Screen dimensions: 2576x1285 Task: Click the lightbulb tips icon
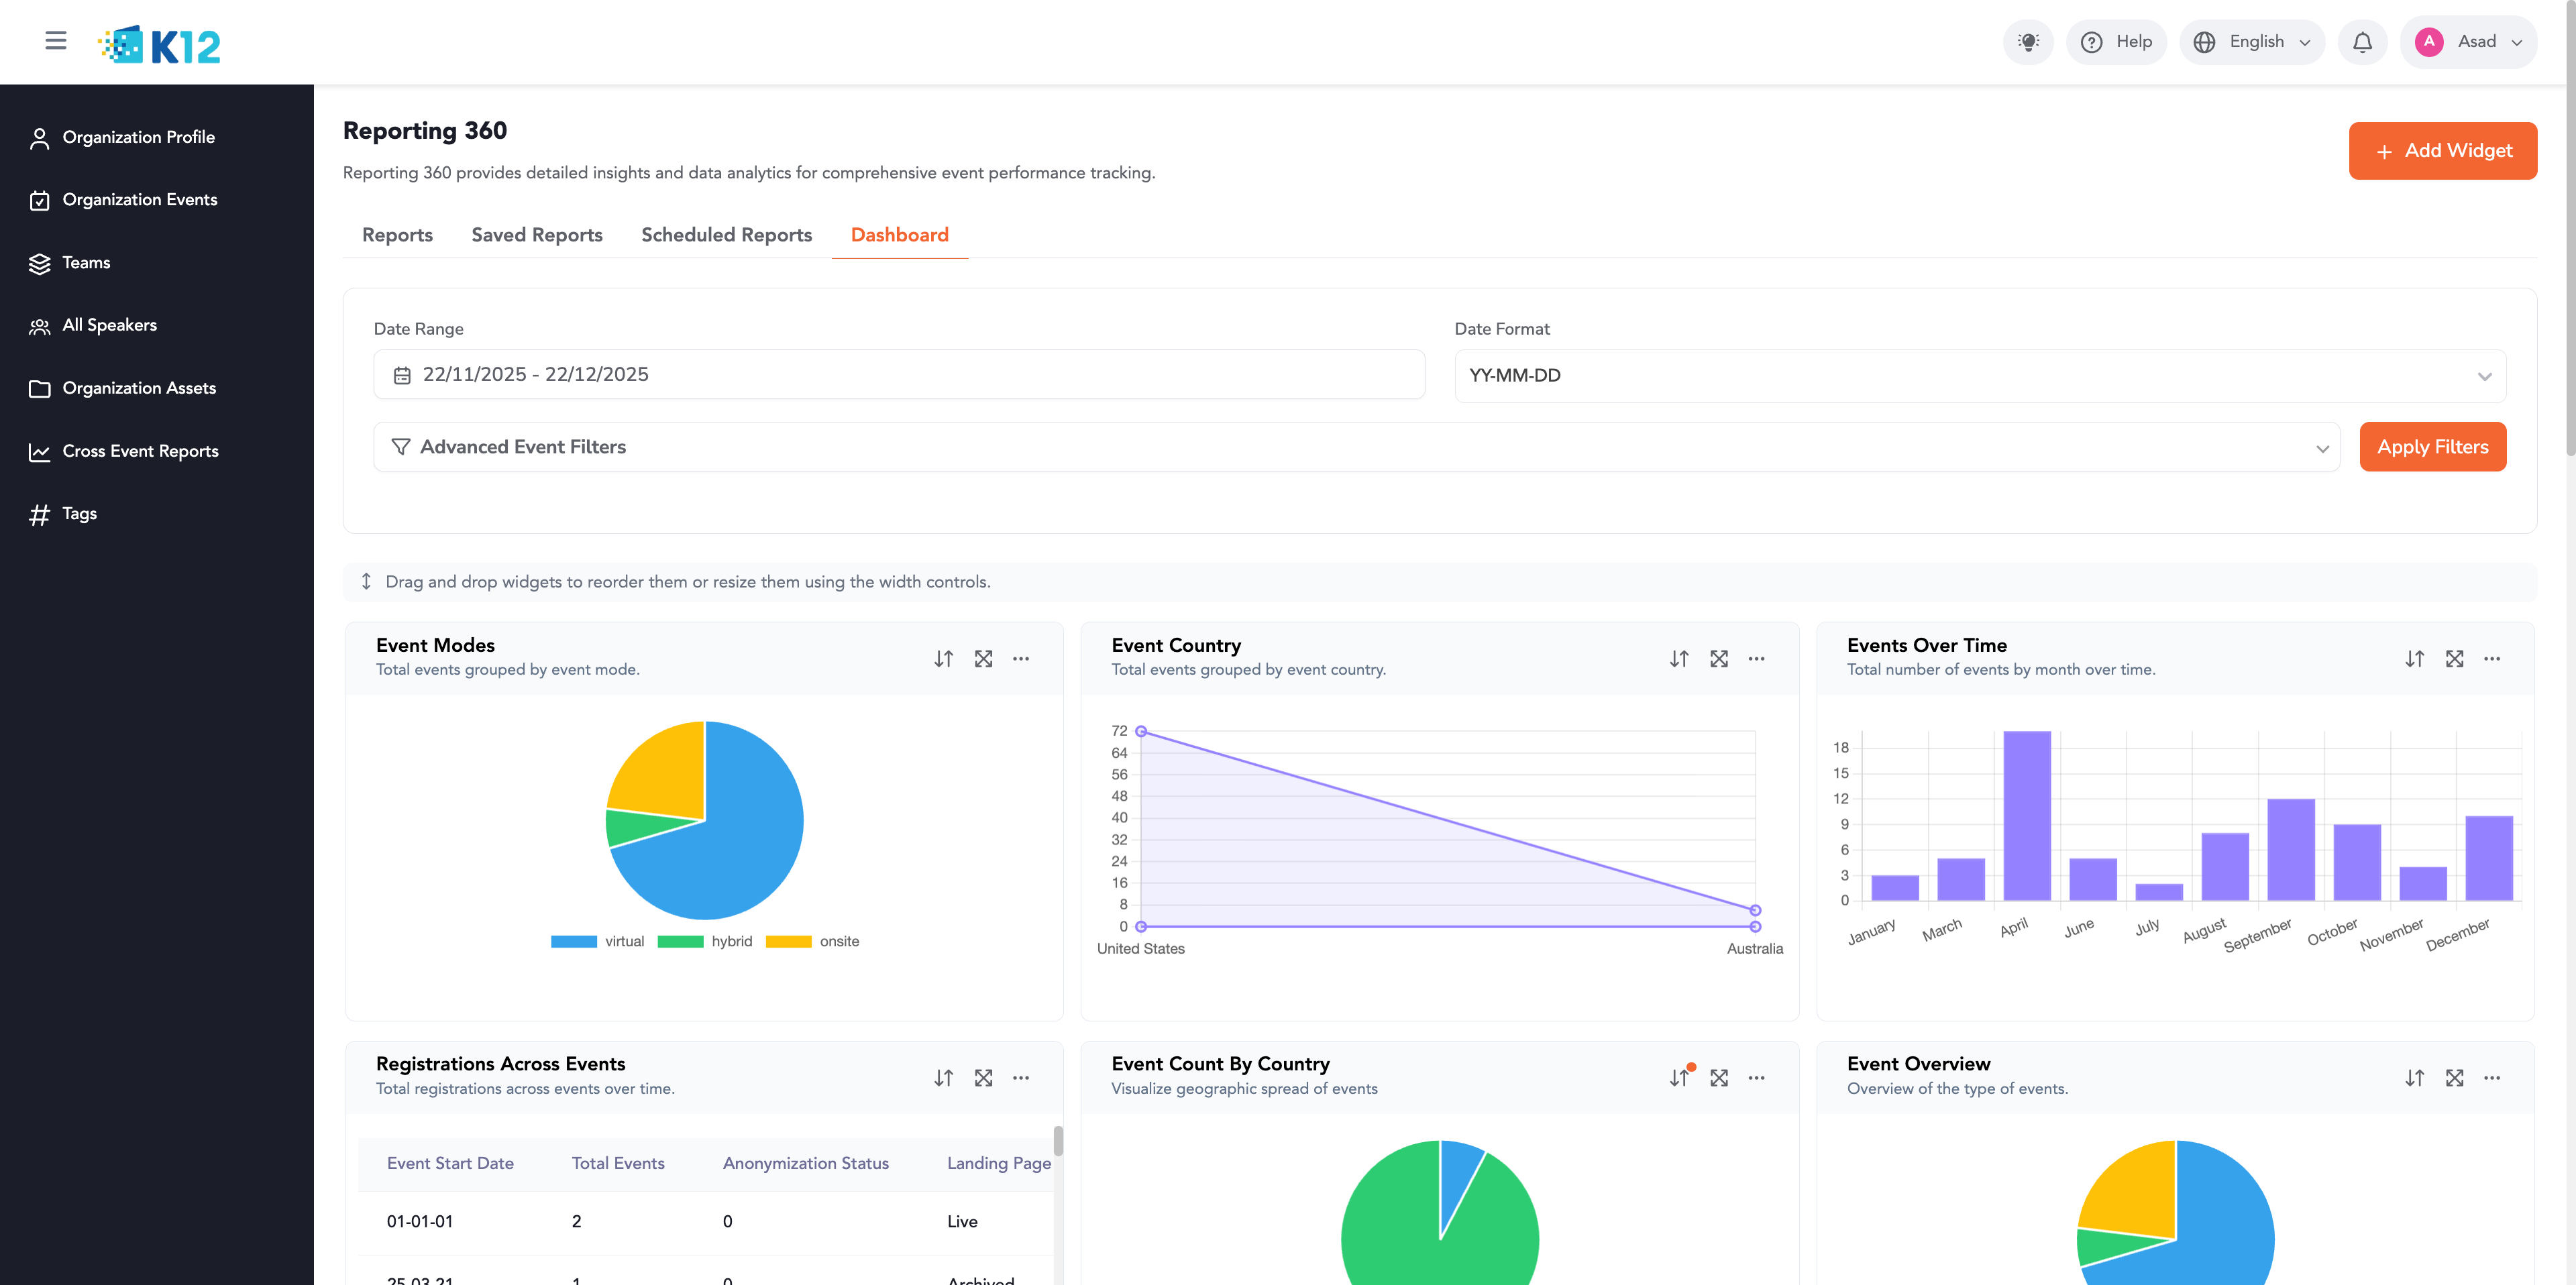(x=2027, y=42)
